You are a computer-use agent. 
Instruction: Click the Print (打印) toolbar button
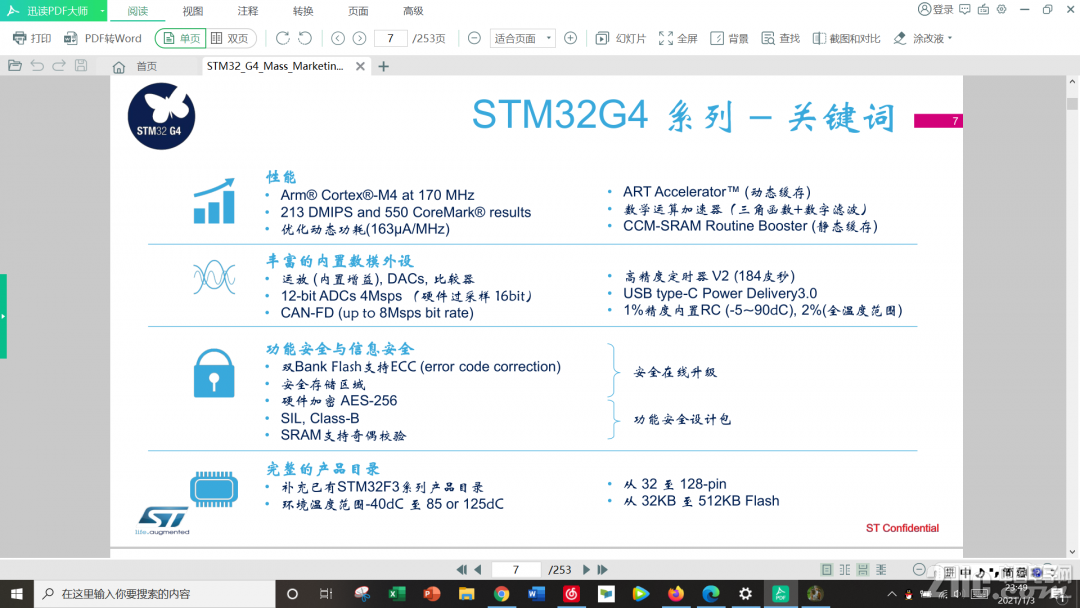click(x=32, y=39)
